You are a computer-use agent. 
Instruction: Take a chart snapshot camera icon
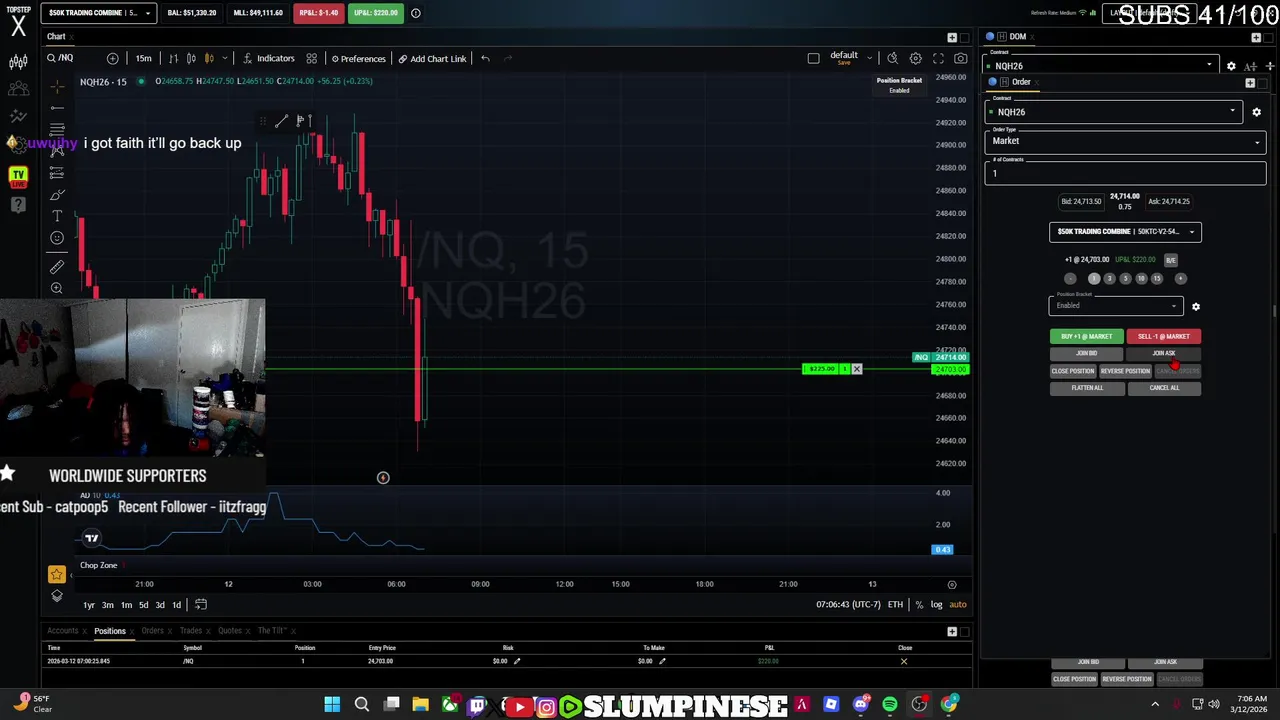click(961, 58)
